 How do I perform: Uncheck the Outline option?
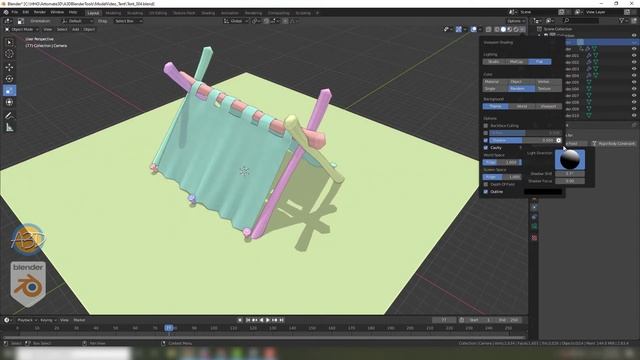point(486,191)
